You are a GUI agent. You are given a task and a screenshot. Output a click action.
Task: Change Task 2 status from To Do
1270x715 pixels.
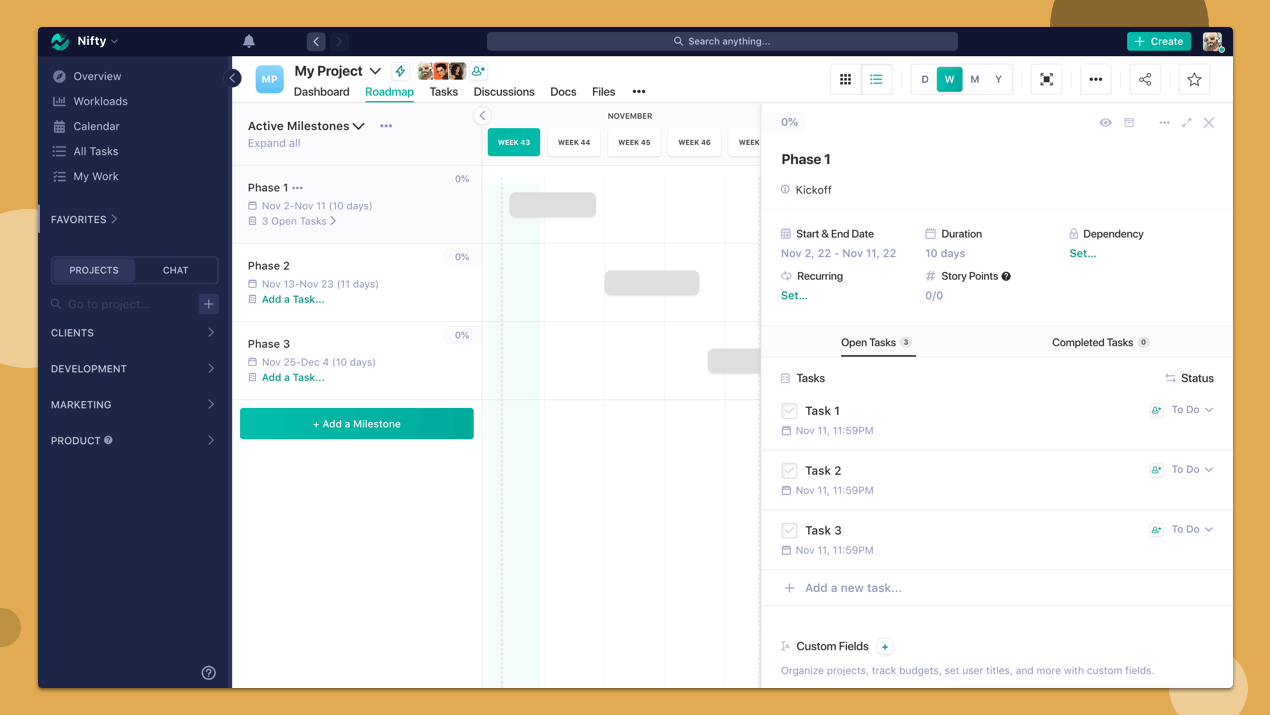coord(1181,469)
